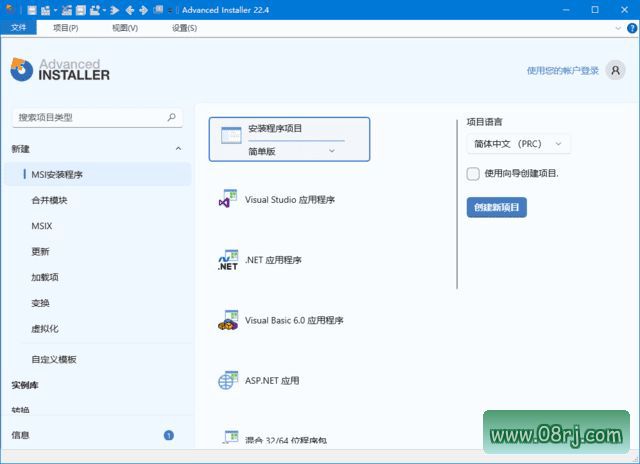This screenshot has height=464, width=640.
Task: Enable 使用向导创建项目 checkbox
Action: tap(473, 173)
